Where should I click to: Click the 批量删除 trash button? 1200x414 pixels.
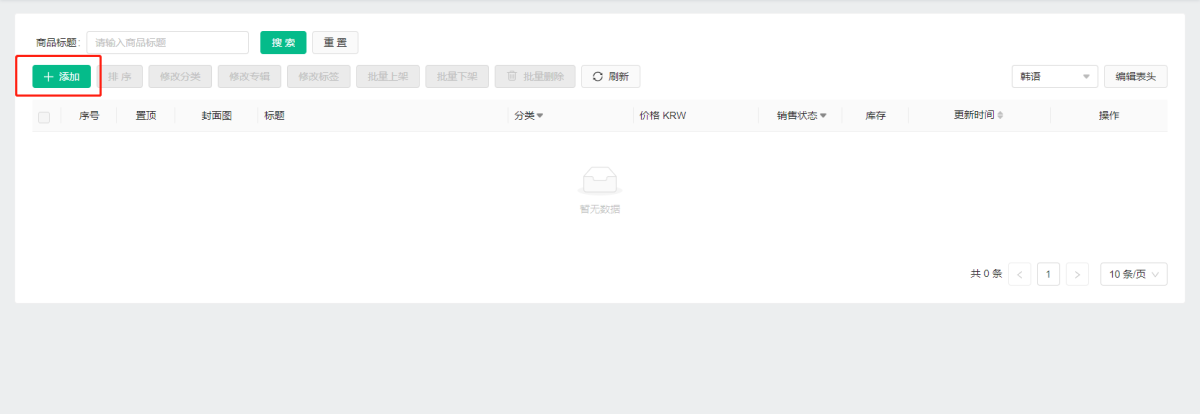click(x=535, y=77)
